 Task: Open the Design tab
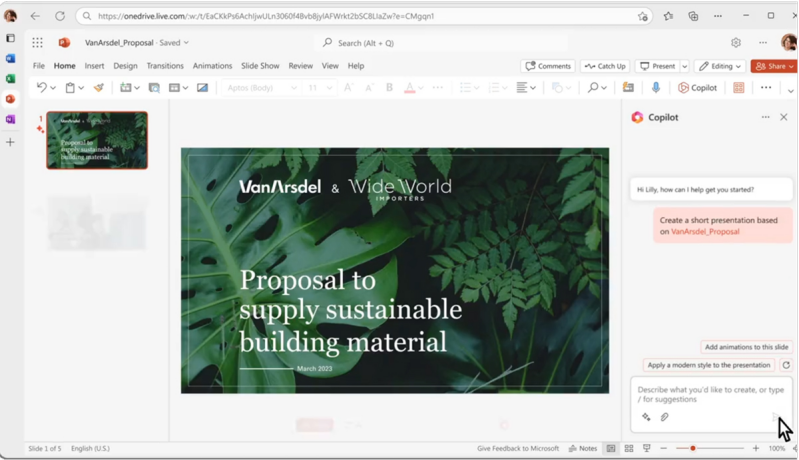125,66
